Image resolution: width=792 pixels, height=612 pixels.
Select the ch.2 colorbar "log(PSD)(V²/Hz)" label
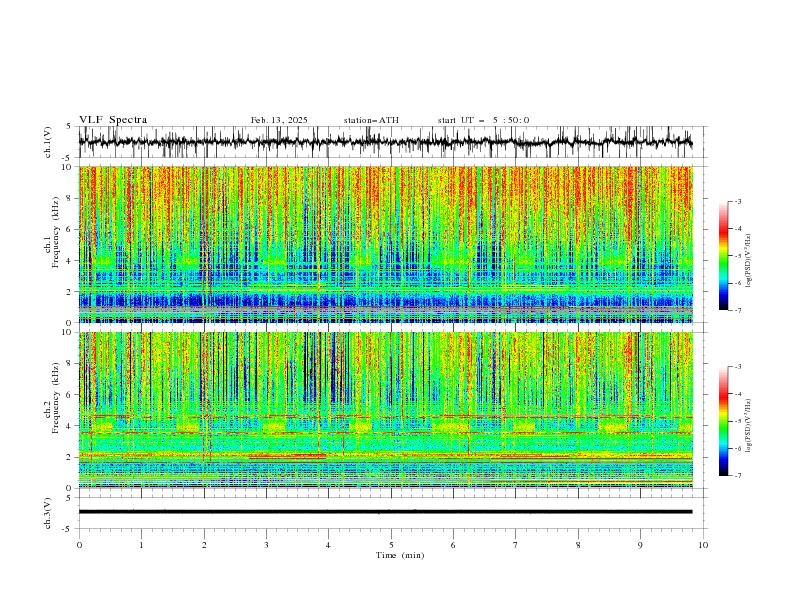(748, 425)
